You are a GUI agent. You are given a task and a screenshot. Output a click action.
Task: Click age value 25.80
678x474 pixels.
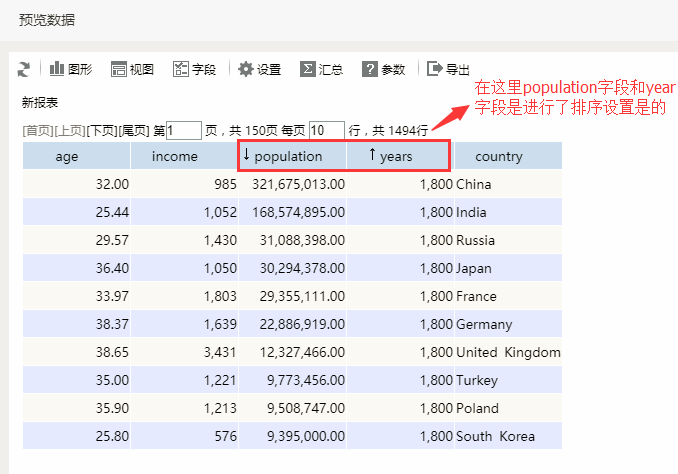pos(112,436)
